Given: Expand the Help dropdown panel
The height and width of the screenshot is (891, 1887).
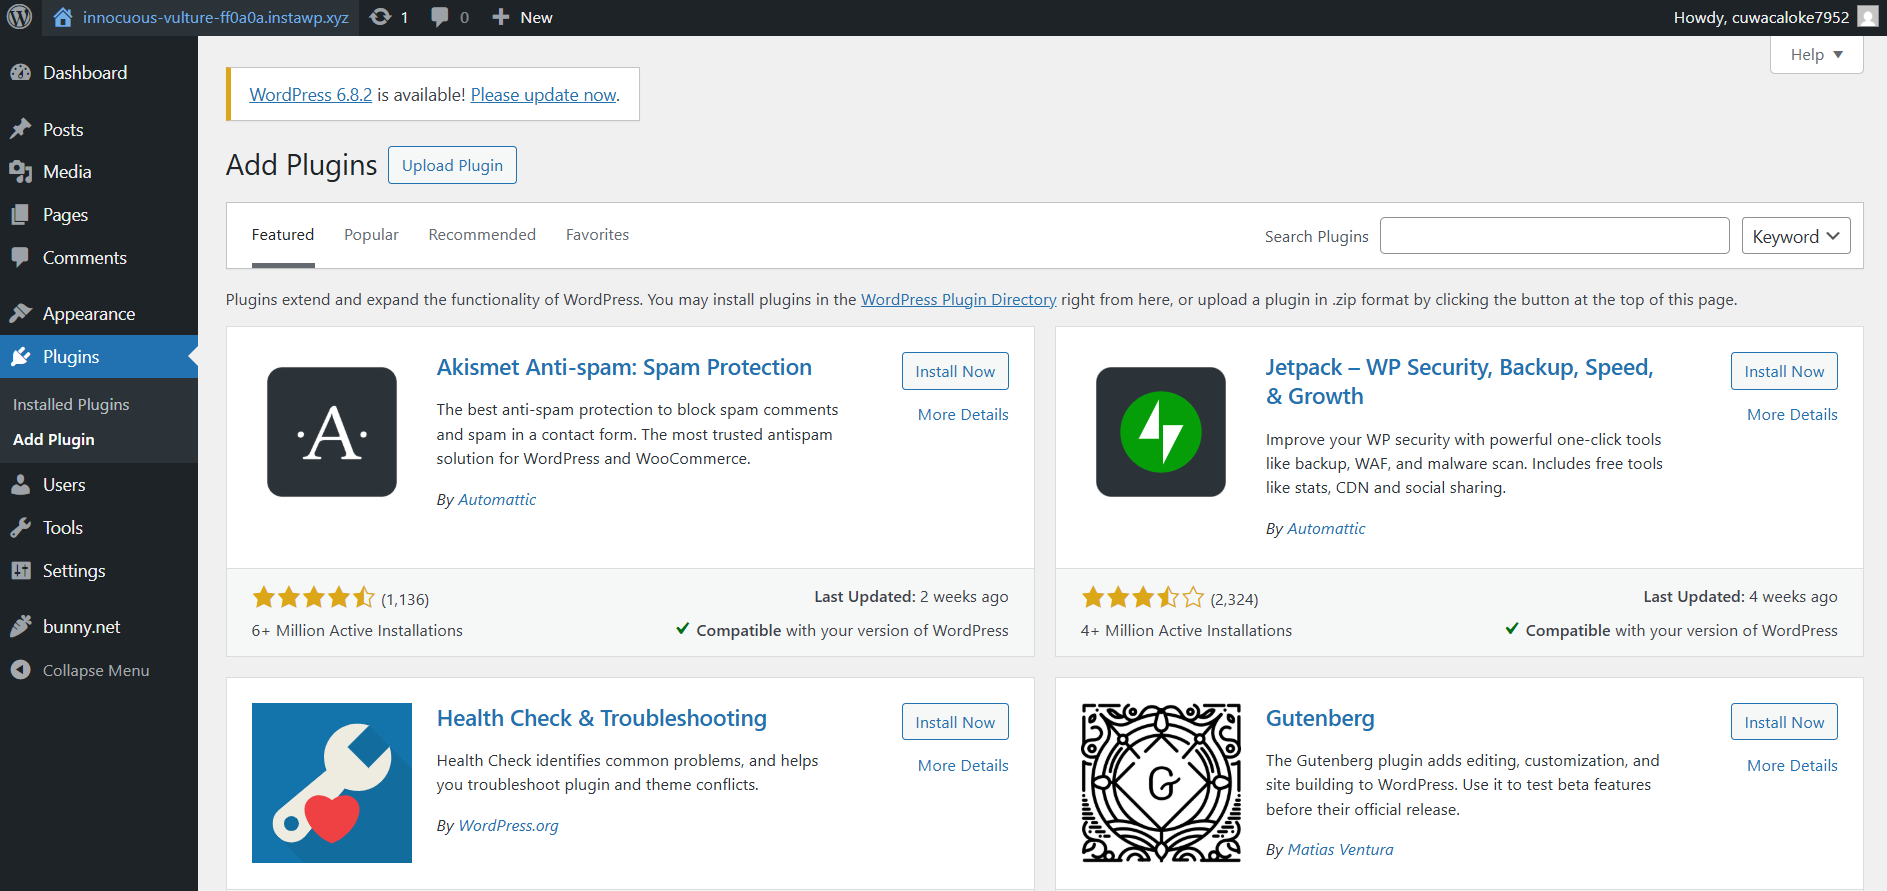Looking at the screenshot, I should coord(1816,54).
